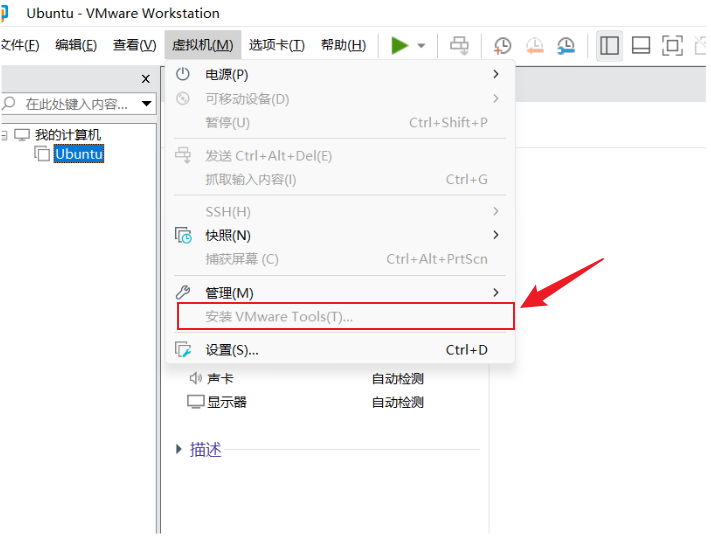Screen dimensions: 711x537
Task: Close the library panel with the X
Action: tap(146, 78)
